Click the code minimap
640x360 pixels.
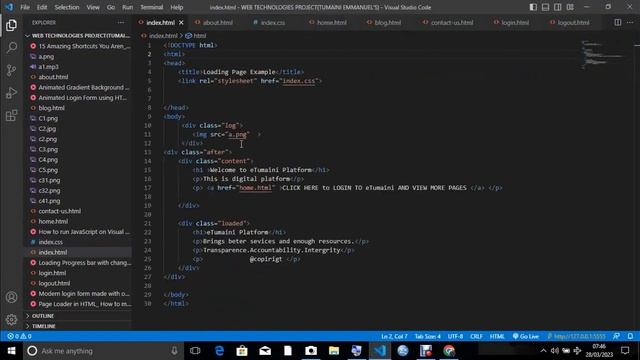(602, 55)
